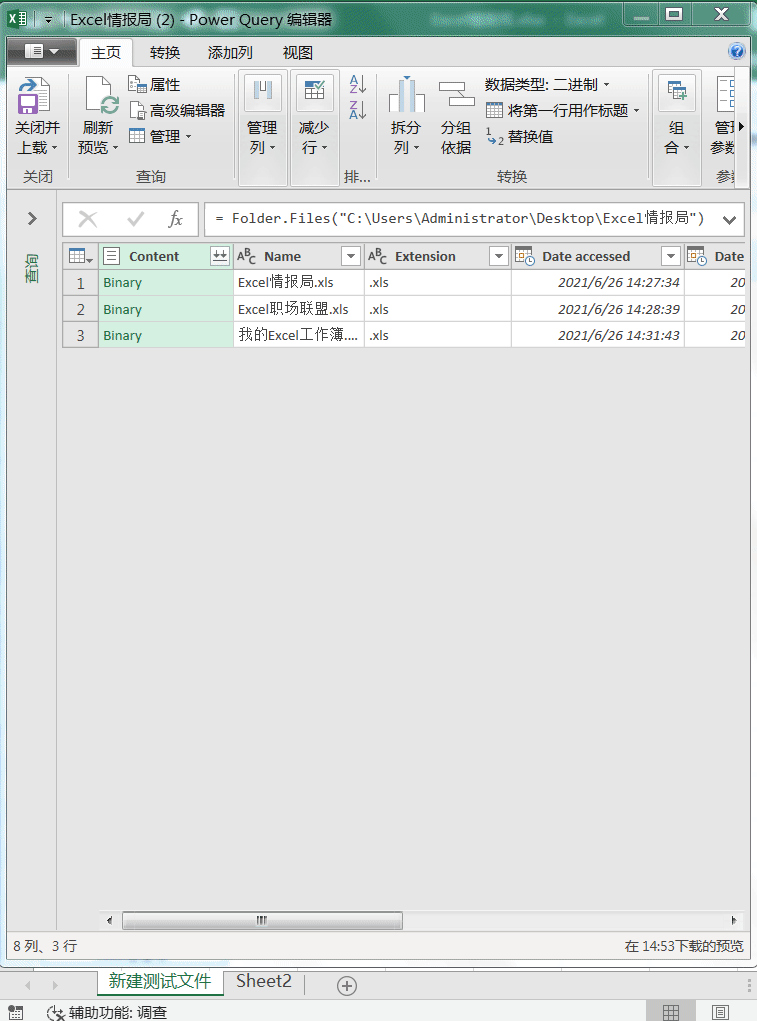Image resolution: width=757 pixels, height=1021 pixels.
Task: Expand the formula bar chevron
Action: [x=730, y=219]
